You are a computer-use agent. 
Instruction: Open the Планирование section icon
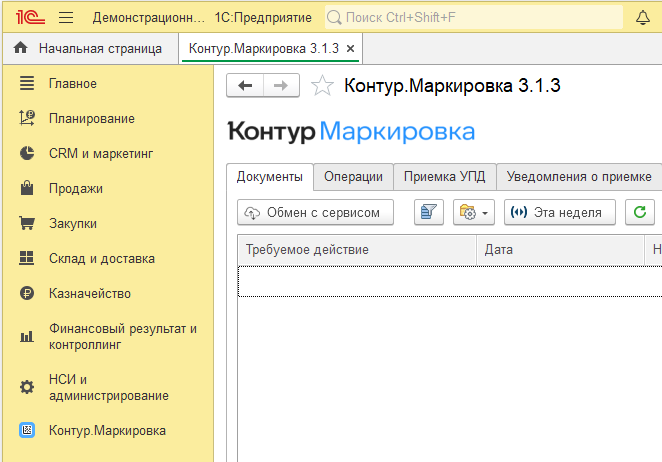27,118
